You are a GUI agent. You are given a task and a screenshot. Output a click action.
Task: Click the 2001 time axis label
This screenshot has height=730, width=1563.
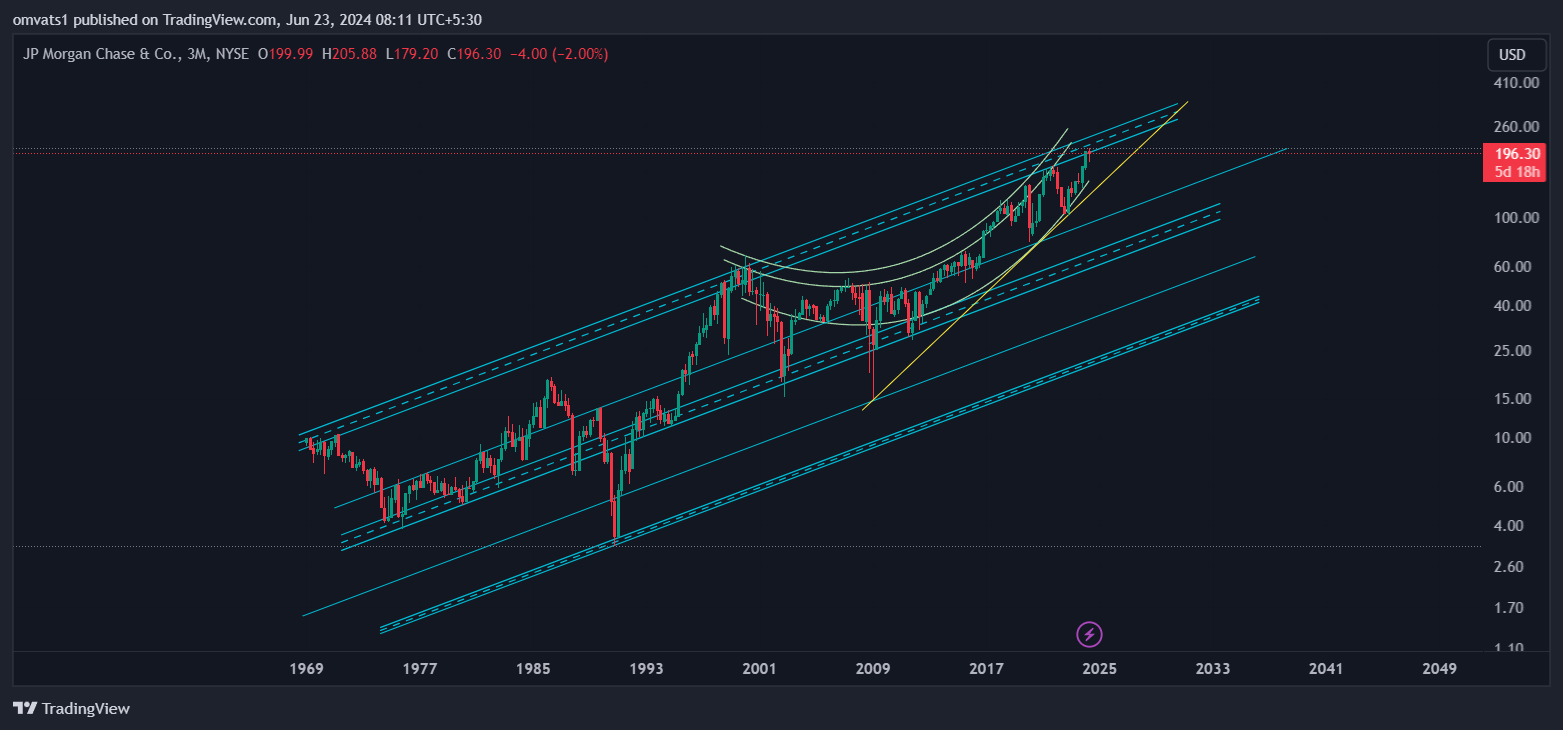click(x=760, y=668)
